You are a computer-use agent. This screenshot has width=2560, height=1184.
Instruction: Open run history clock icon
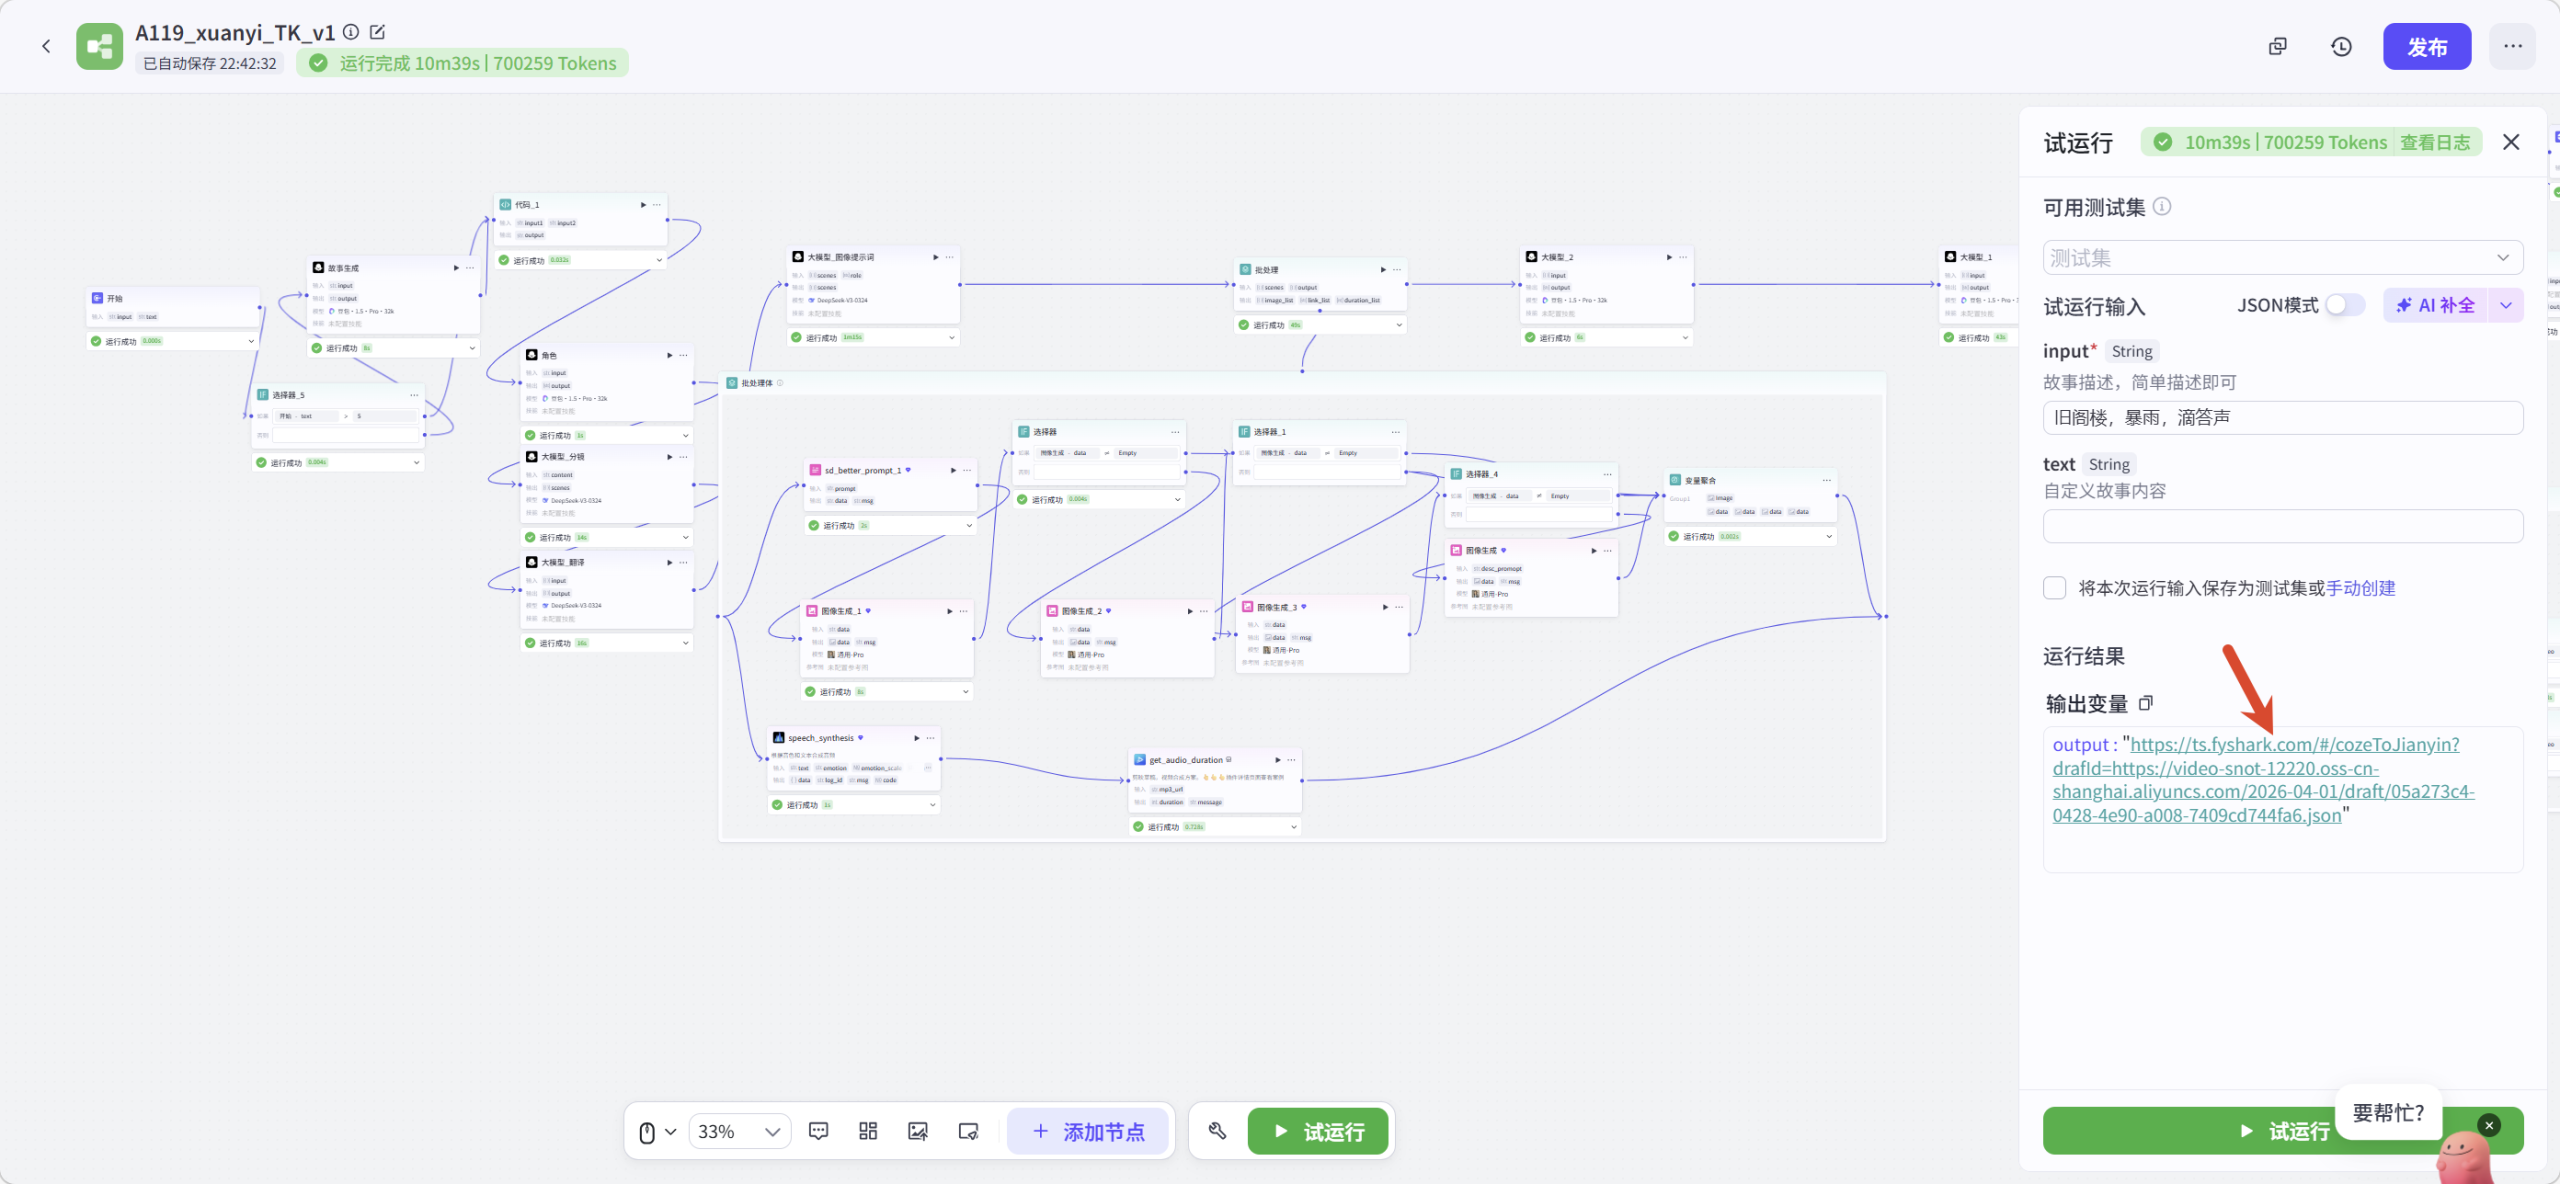(2341, 47)
